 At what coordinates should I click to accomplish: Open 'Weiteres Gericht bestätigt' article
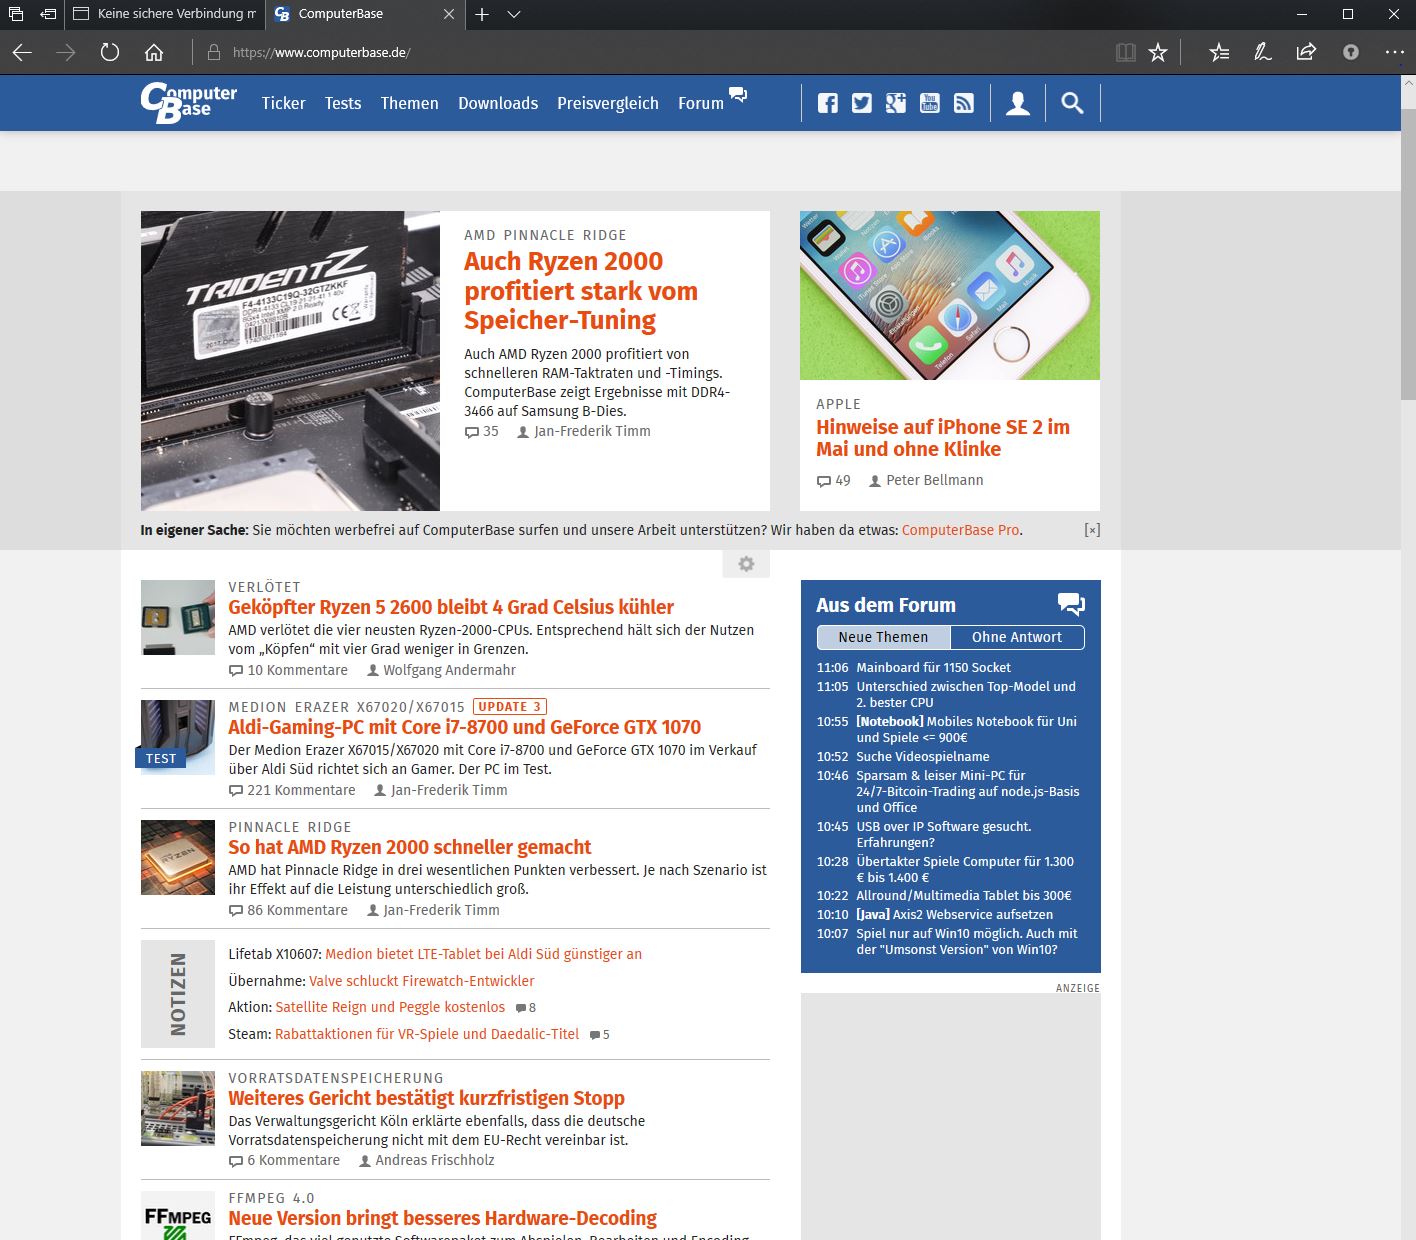pos(426,1098)
